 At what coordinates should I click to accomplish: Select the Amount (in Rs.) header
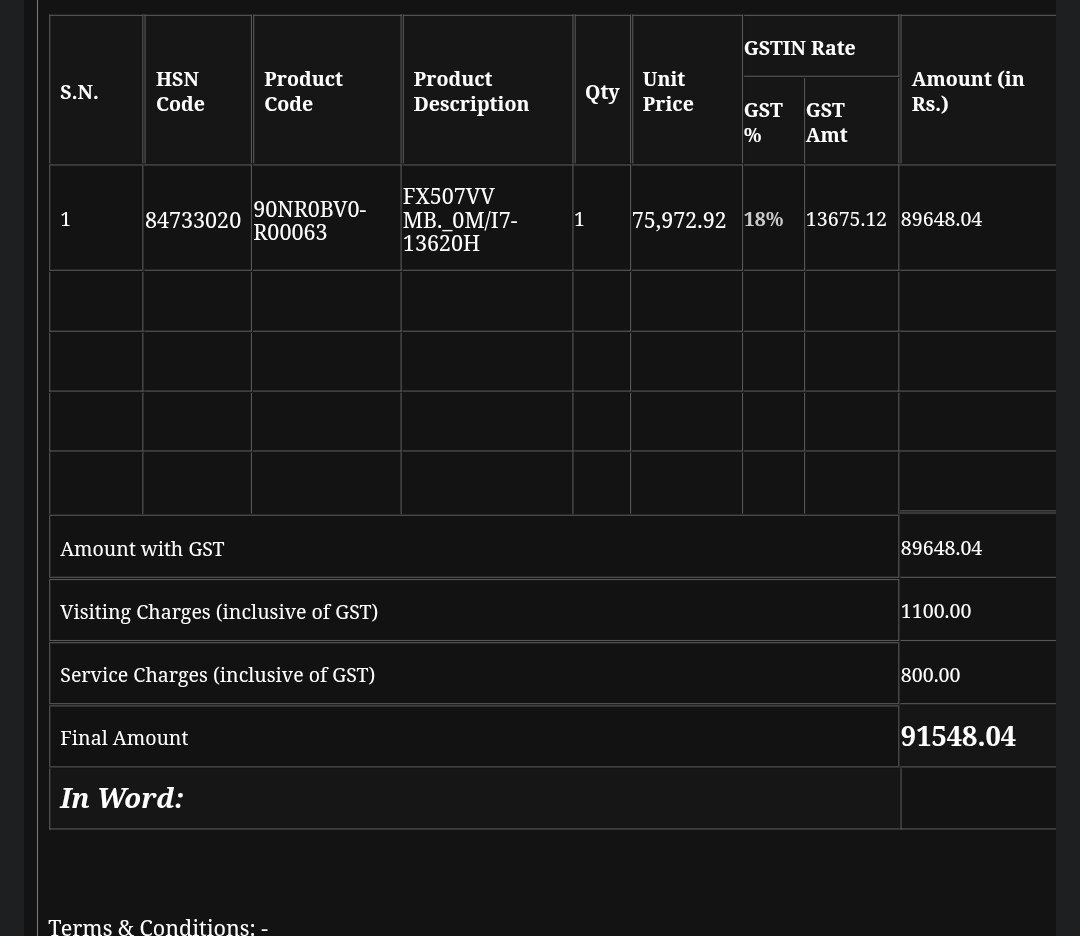point(968,92)
